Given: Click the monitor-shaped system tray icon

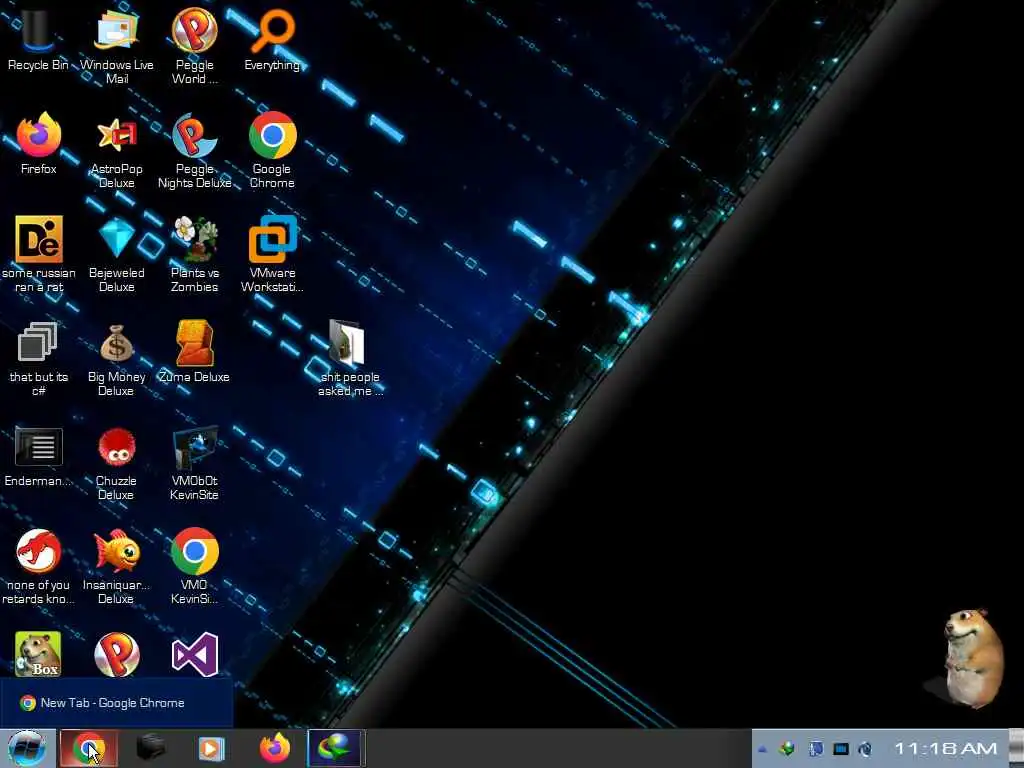Looking at the screenshot, I should [x=840, y=749].
